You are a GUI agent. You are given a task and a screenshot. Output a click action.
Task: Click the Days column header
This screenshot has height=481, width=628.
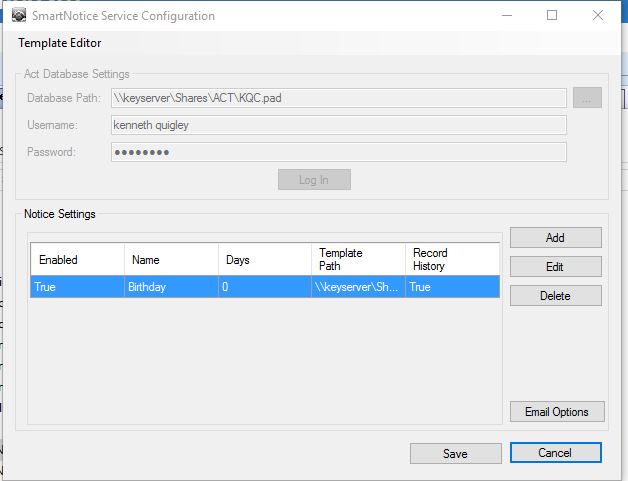pos(265,260)
